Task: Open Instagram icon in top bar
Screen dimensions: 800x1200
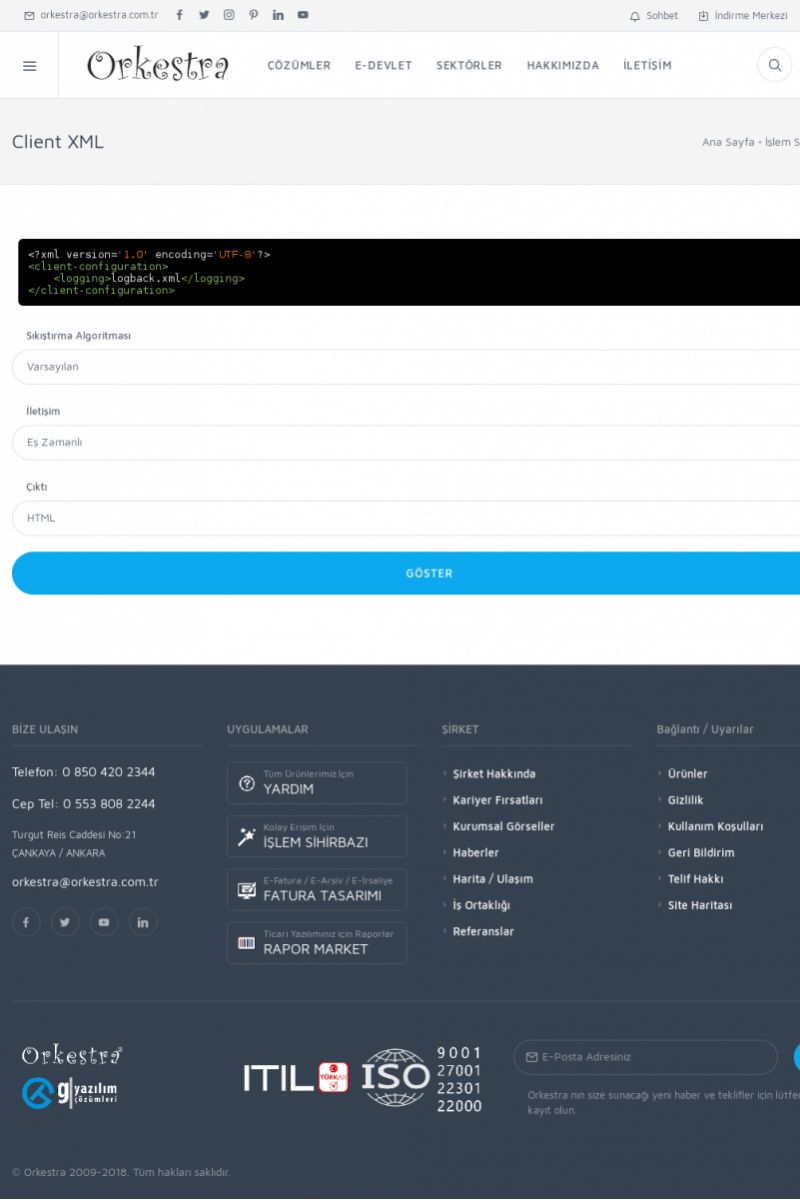Action: point(229,15)
